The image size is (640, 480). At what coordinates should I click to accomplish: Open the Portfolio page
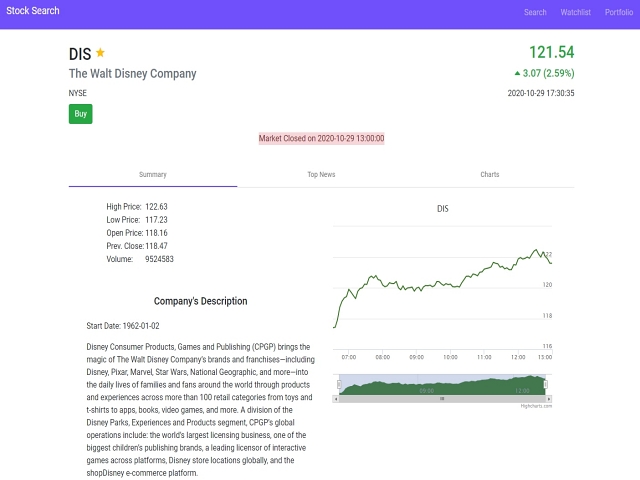(619, 13)
